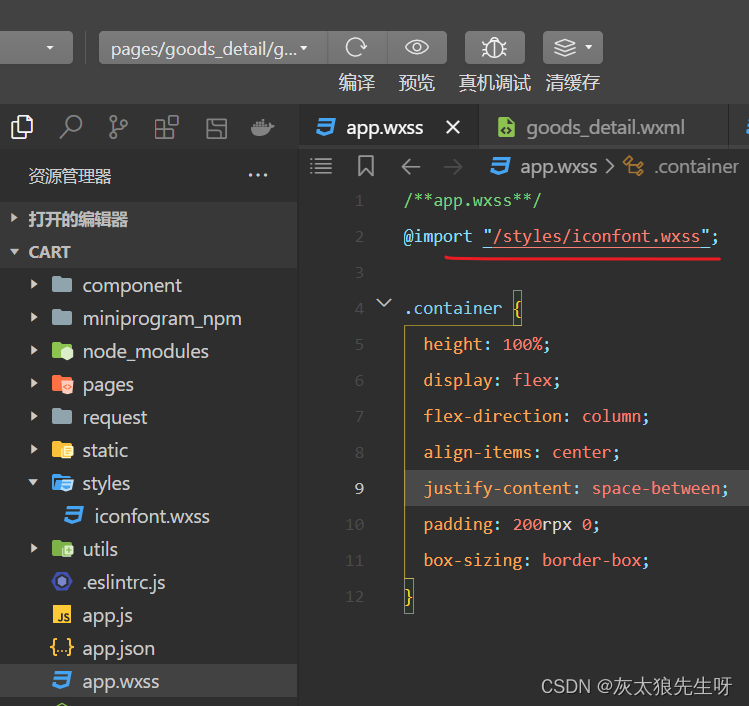Click the preview eye icon
Viewport: 749px width, 706px height.
point(417,47)
